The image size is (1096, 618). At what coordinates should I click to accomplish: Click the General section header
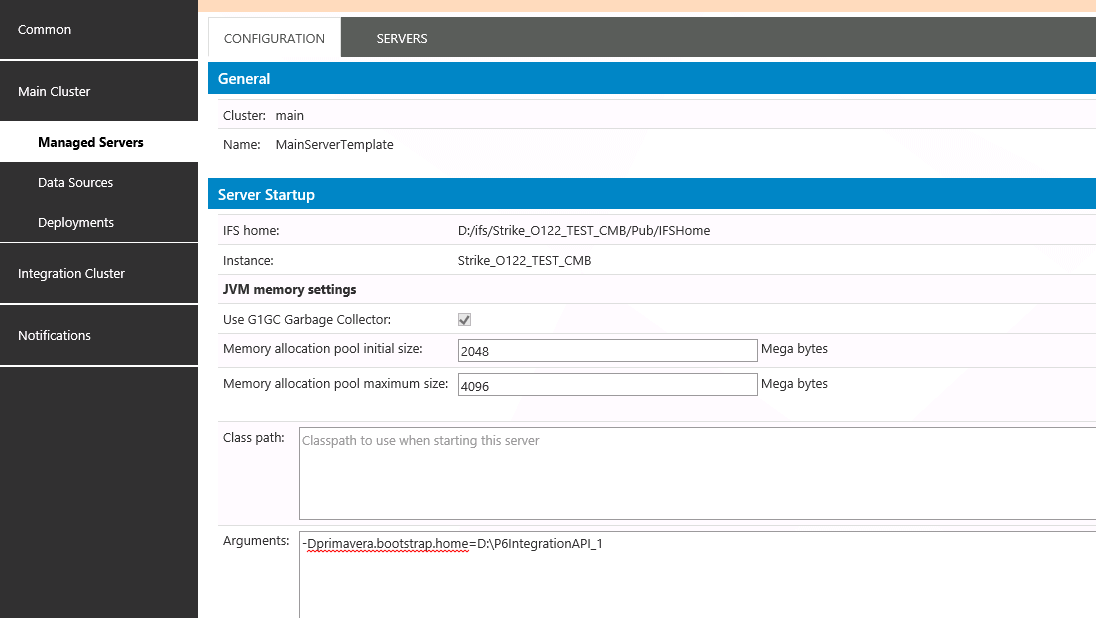click(244, 78)
